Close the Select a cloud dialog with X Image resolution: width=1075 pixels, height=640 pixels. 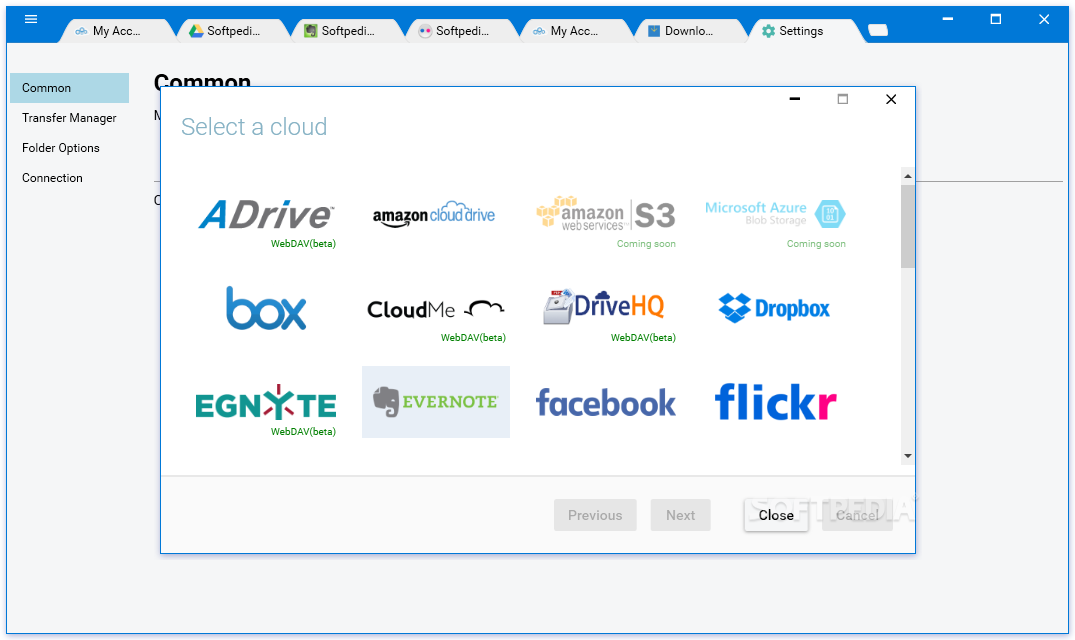(891, 99)
